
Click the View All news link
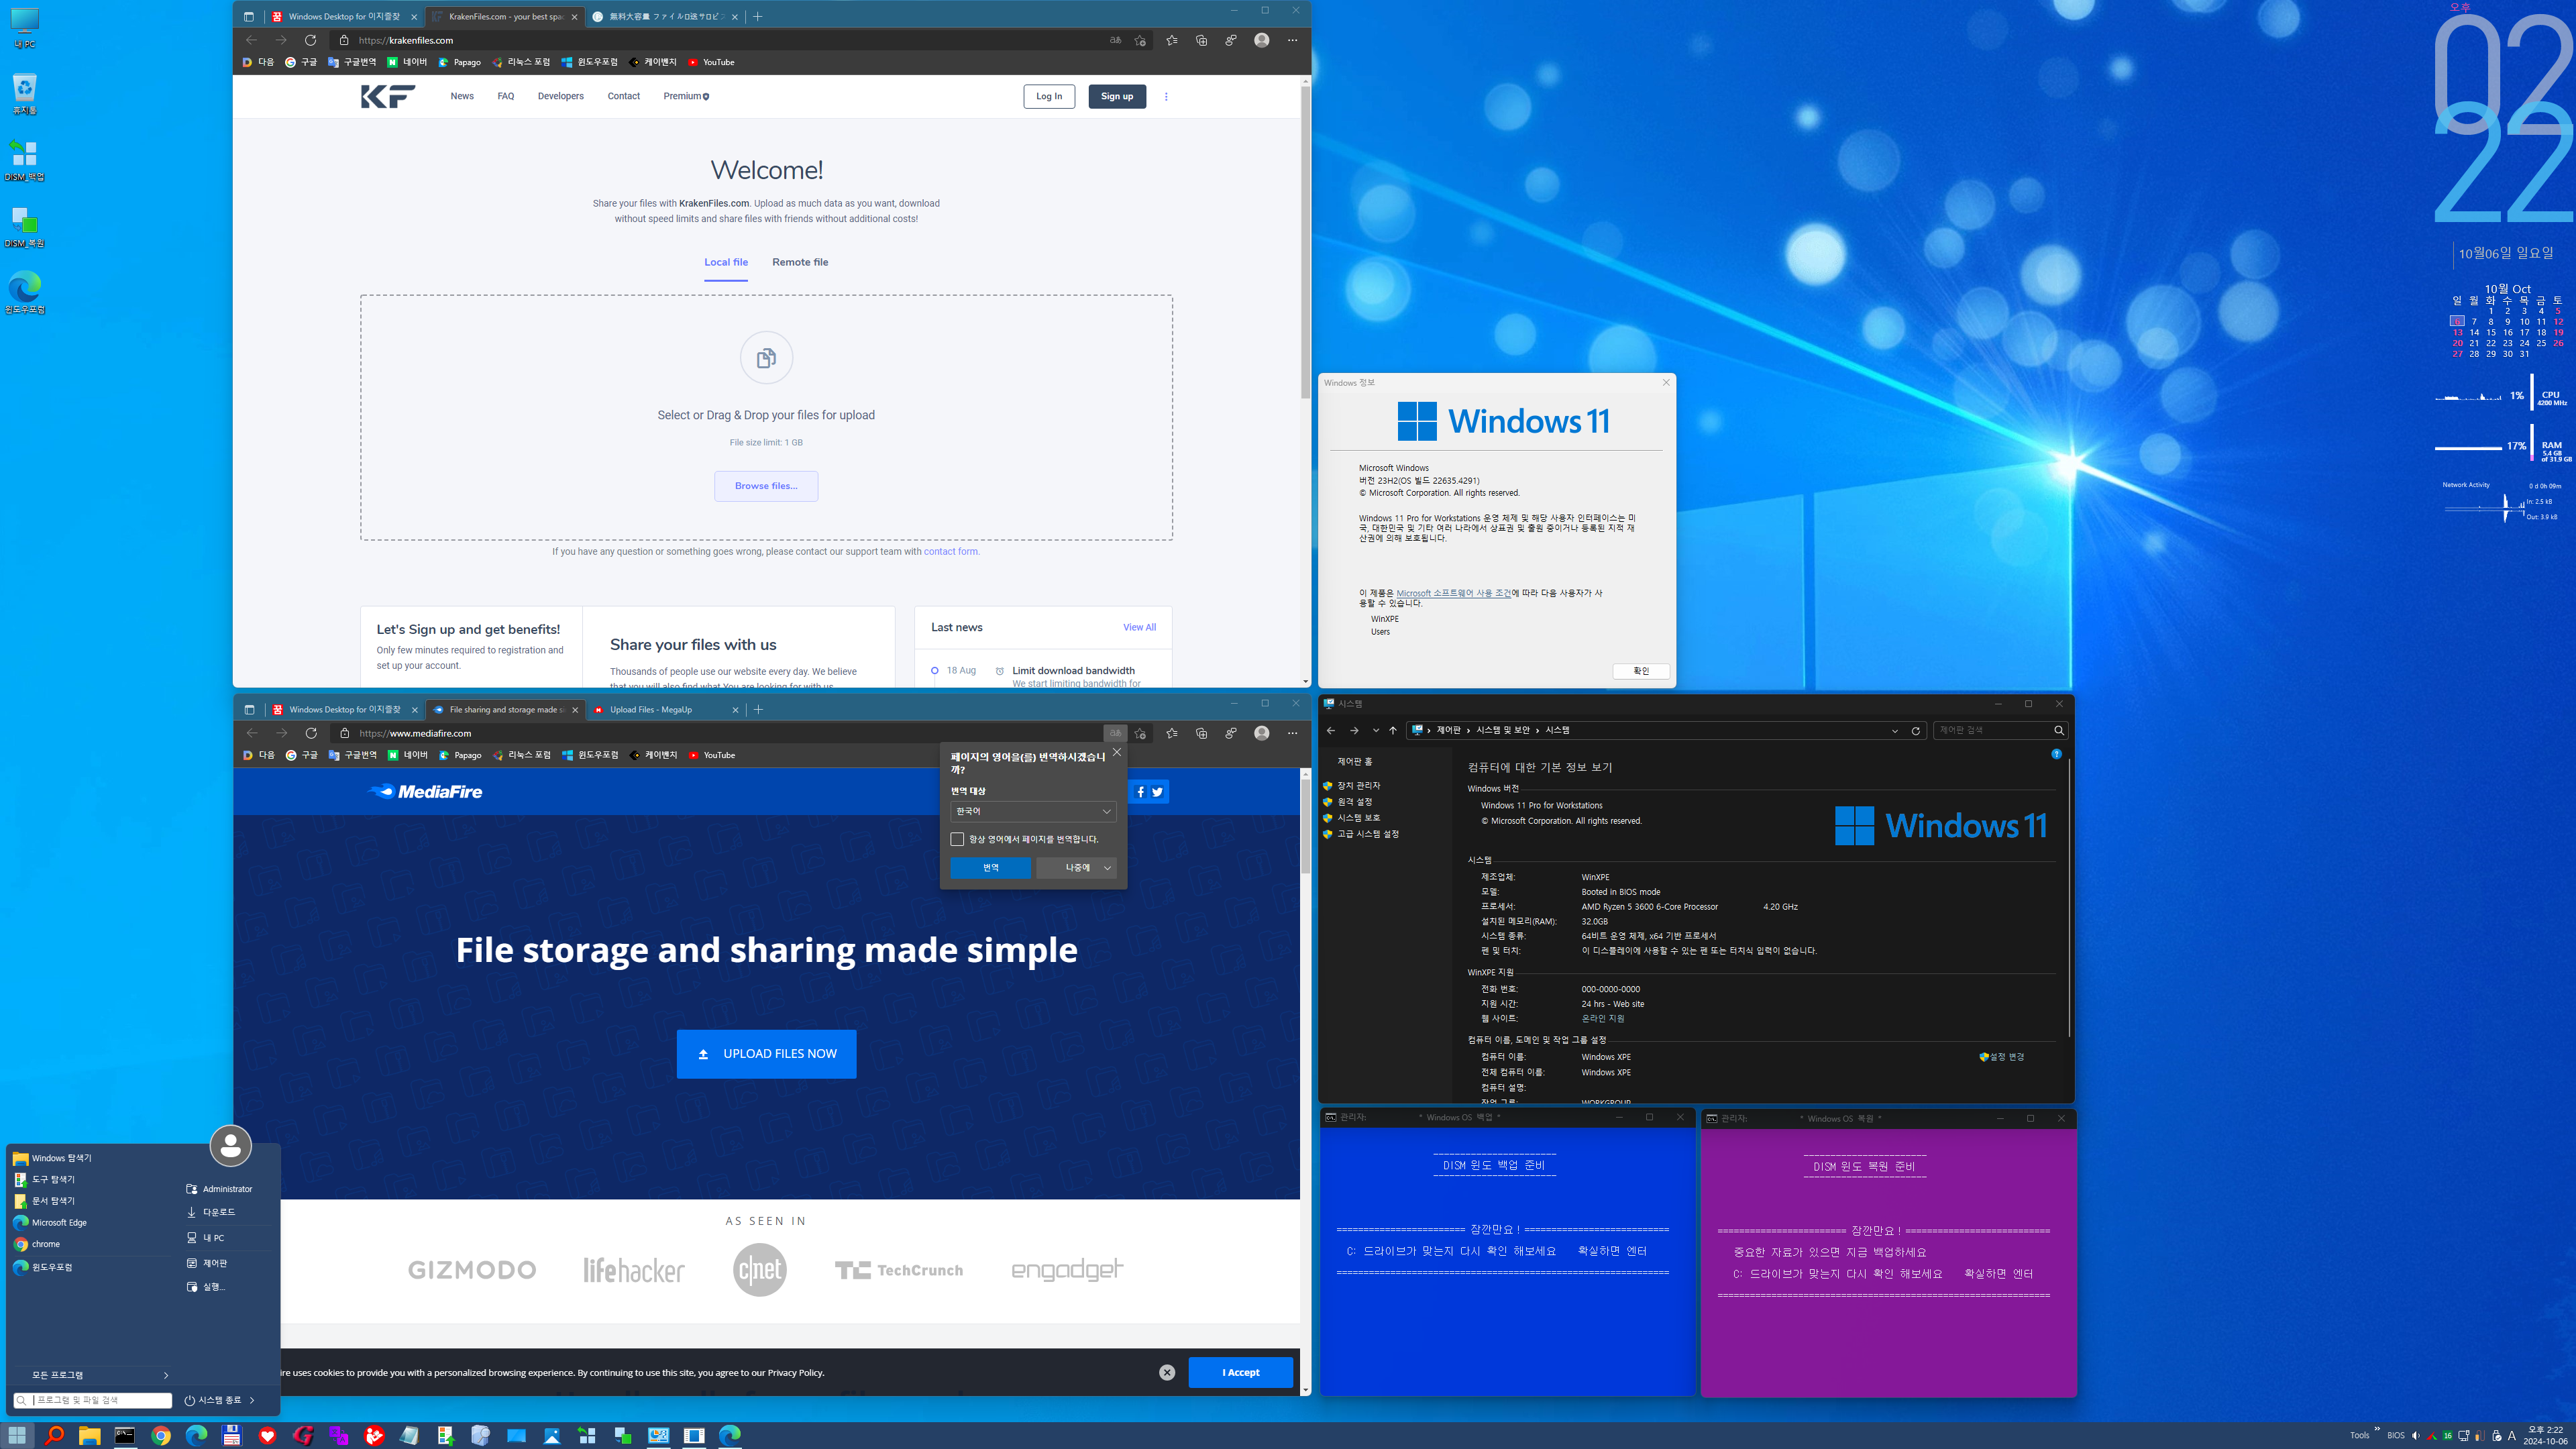click(x=1139, y=627)
